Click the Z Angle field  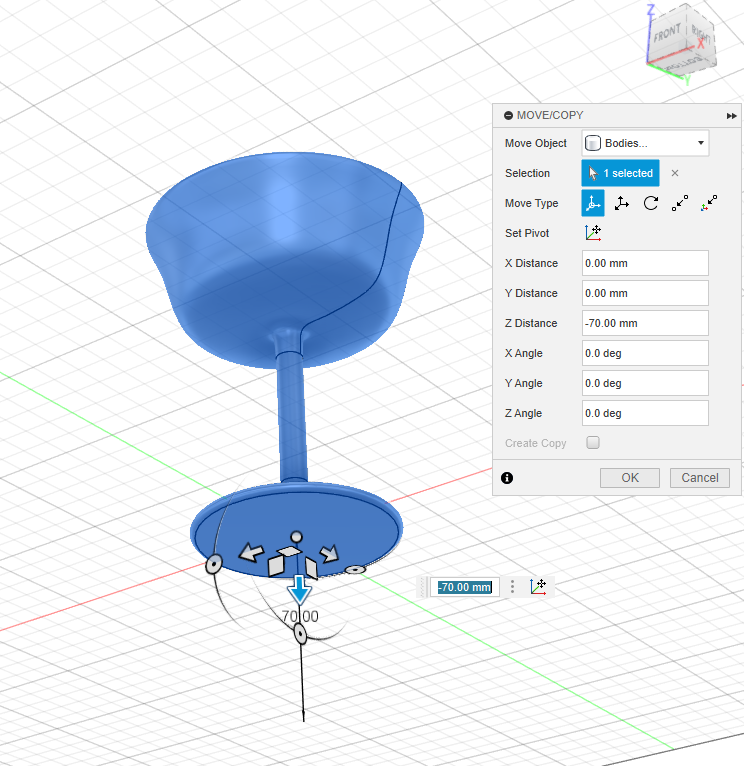point(645,413)
